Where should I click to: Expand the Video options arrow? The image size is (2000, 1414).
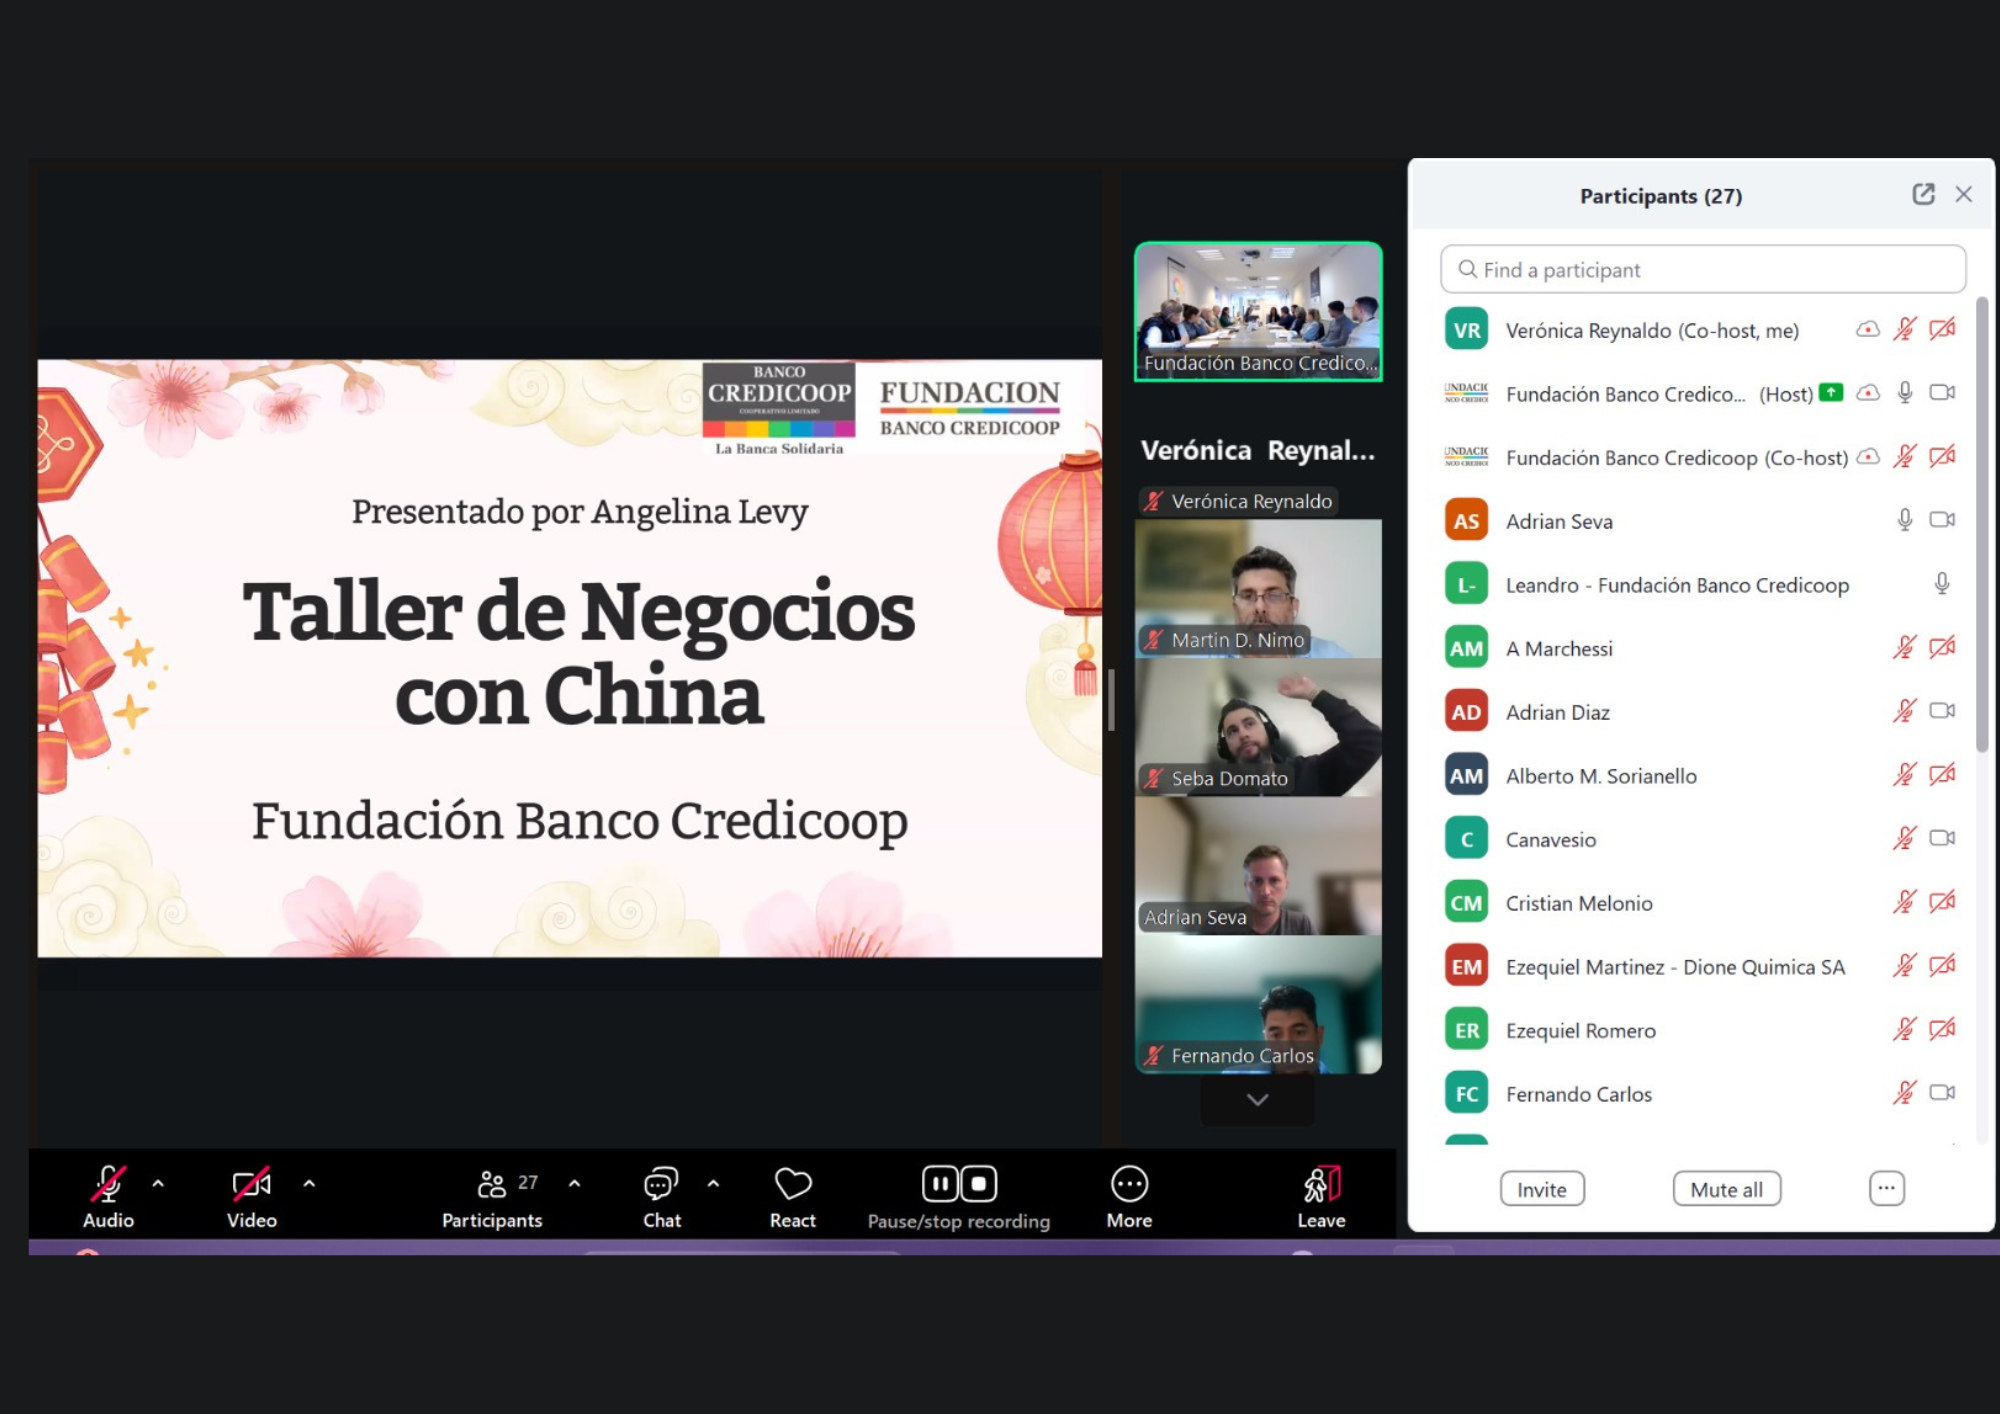point(309,1184)
